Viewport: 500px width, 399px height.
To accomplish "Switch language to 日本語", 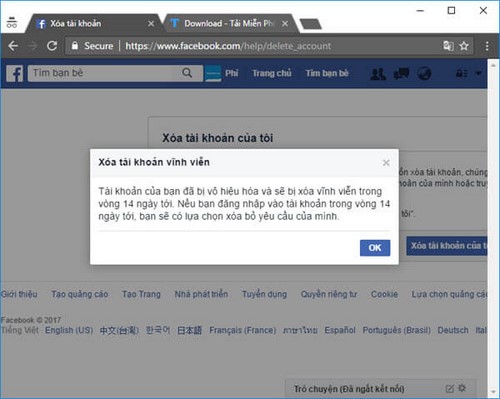I will 189,330.
